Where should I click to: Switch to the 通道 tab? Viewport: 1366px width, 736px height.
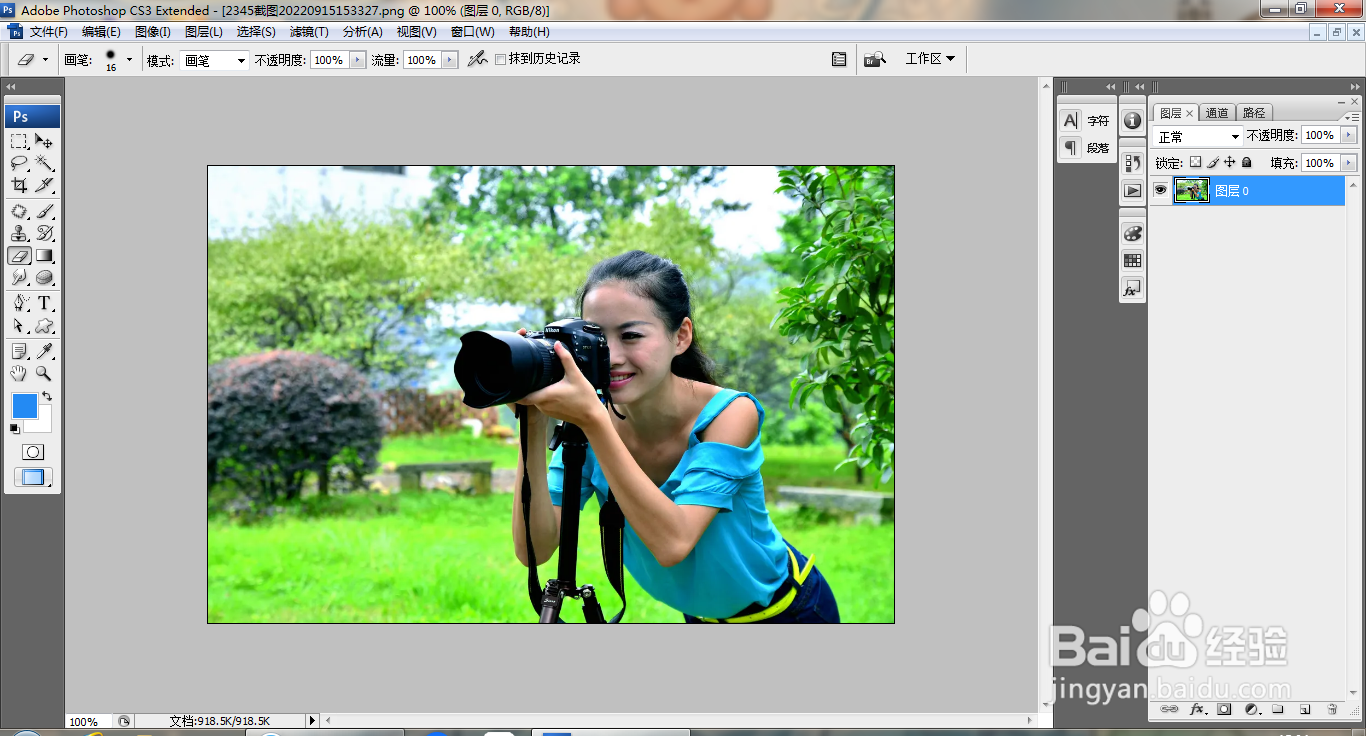click(1217, 113)
